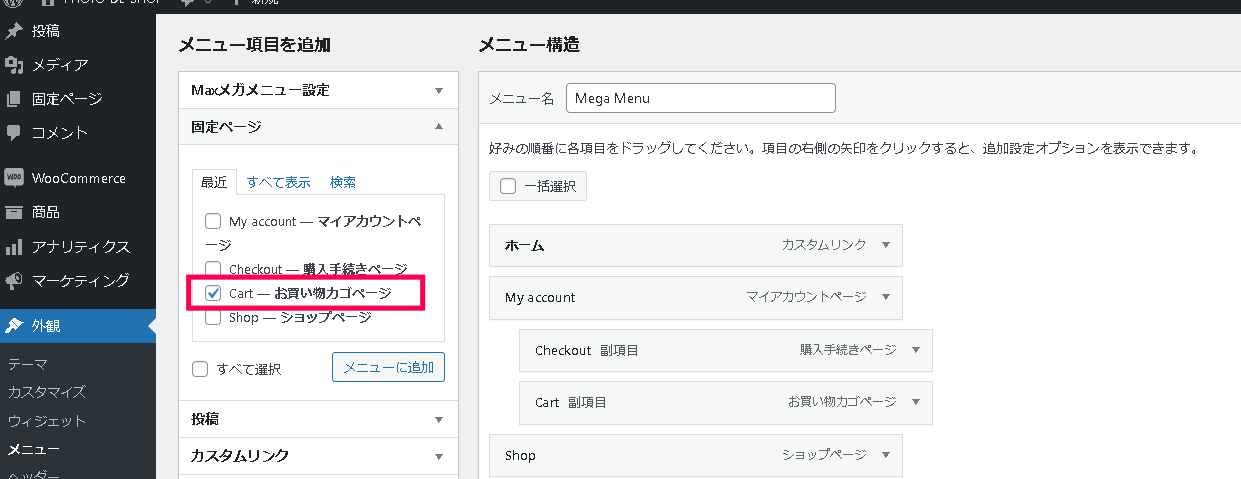Switch to the すべて表示 tab
Viewport: 1241px width, 479px height.
coord(278,182)
